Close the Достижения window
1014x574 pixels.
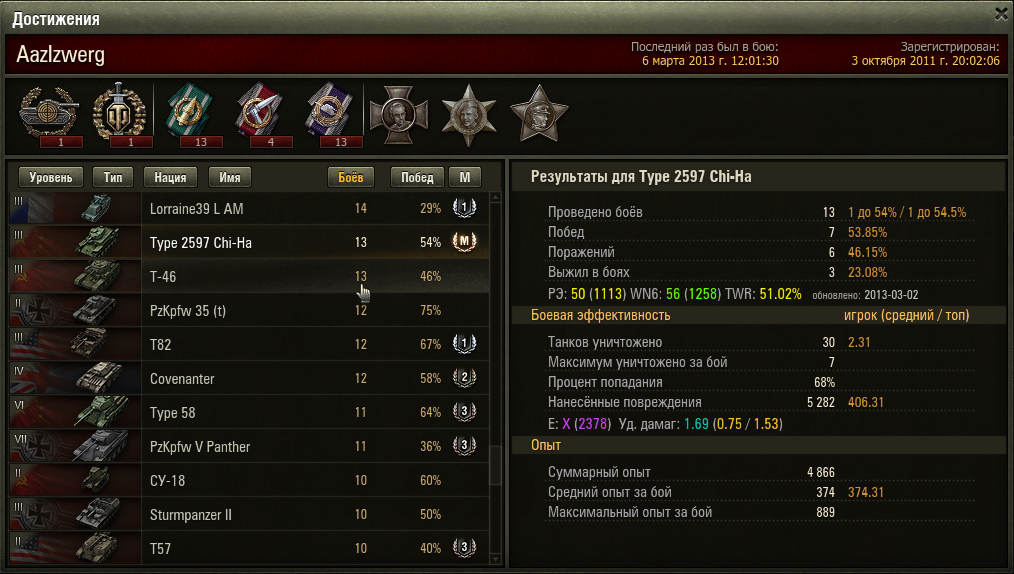(x=1001, y=14)
